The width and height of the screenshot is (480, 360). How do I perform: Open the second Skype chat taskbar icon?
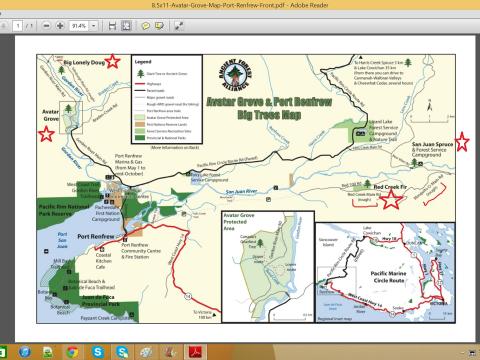(x=122, y=352)
